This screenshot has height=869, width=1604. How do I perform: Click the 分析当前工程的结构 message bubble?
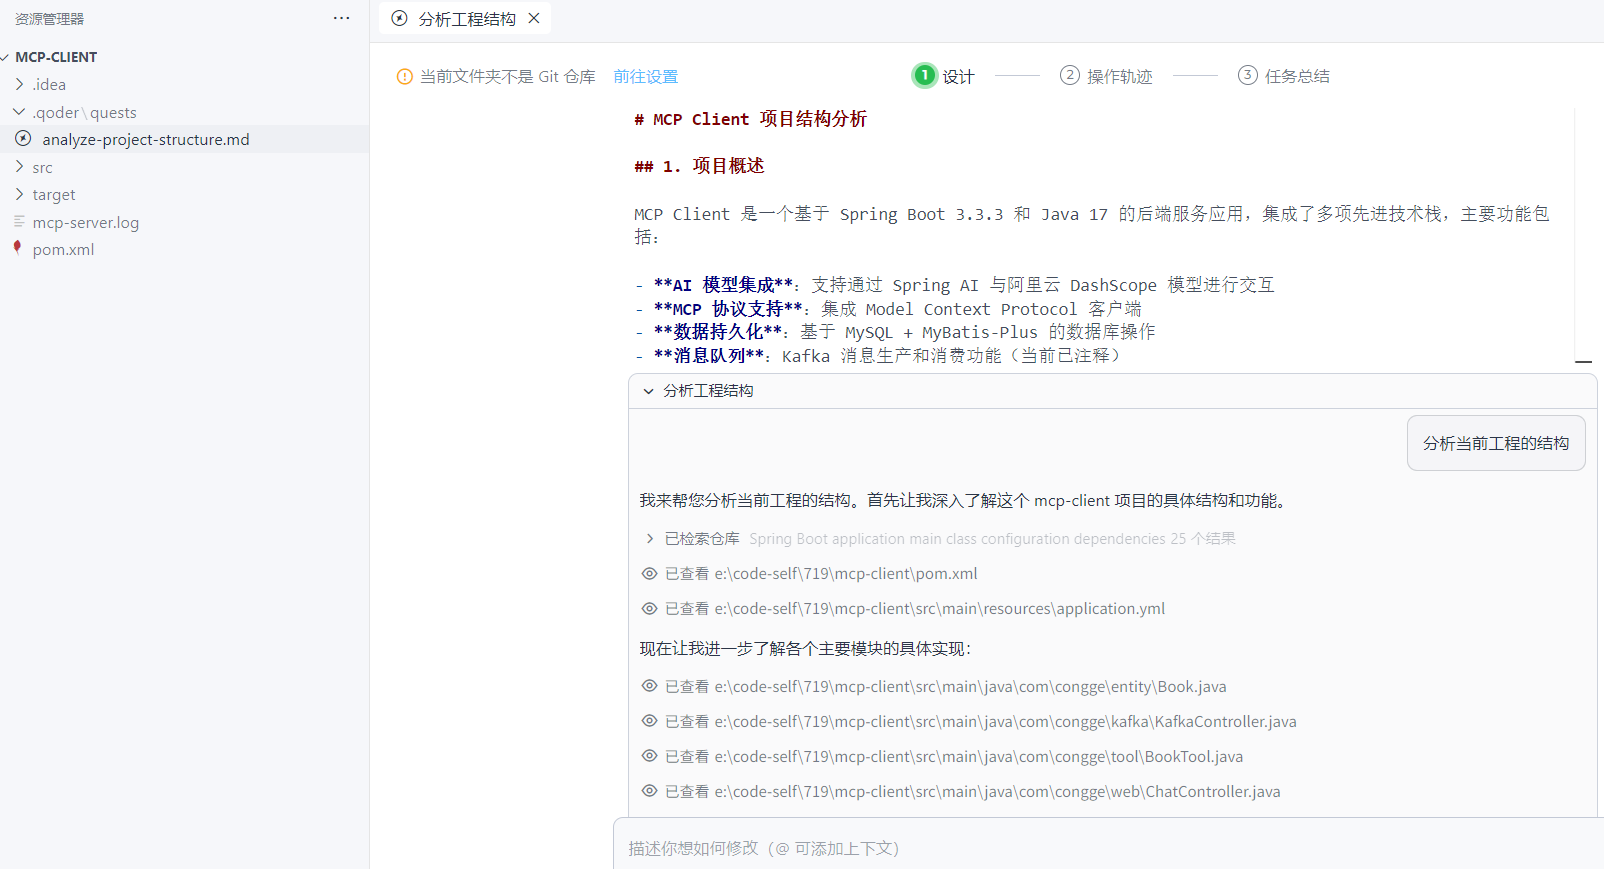(x=1496, y=443)
